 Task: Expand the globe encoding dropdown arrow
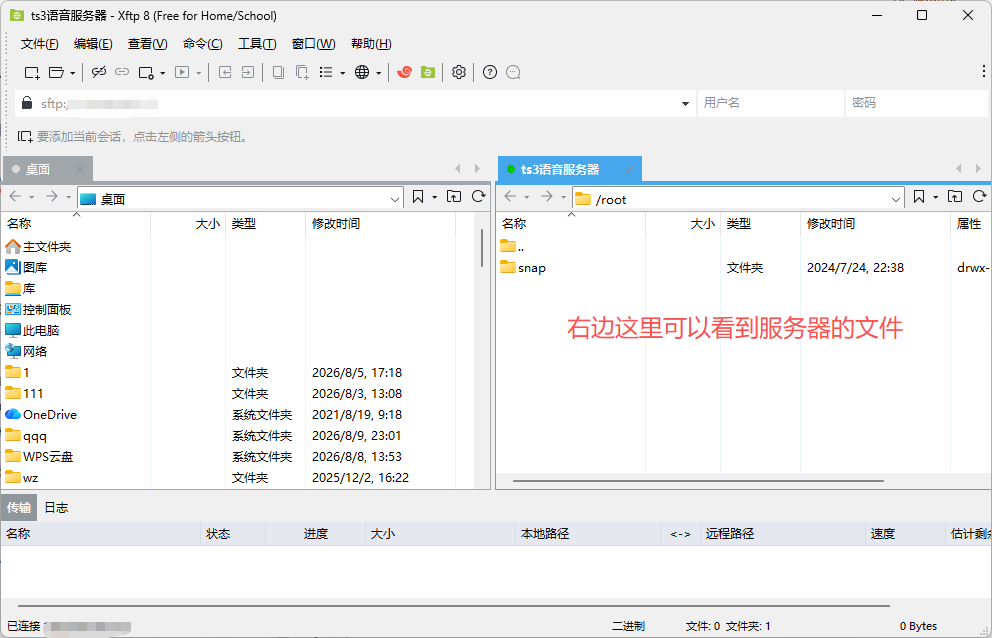(x=378, y=73)
